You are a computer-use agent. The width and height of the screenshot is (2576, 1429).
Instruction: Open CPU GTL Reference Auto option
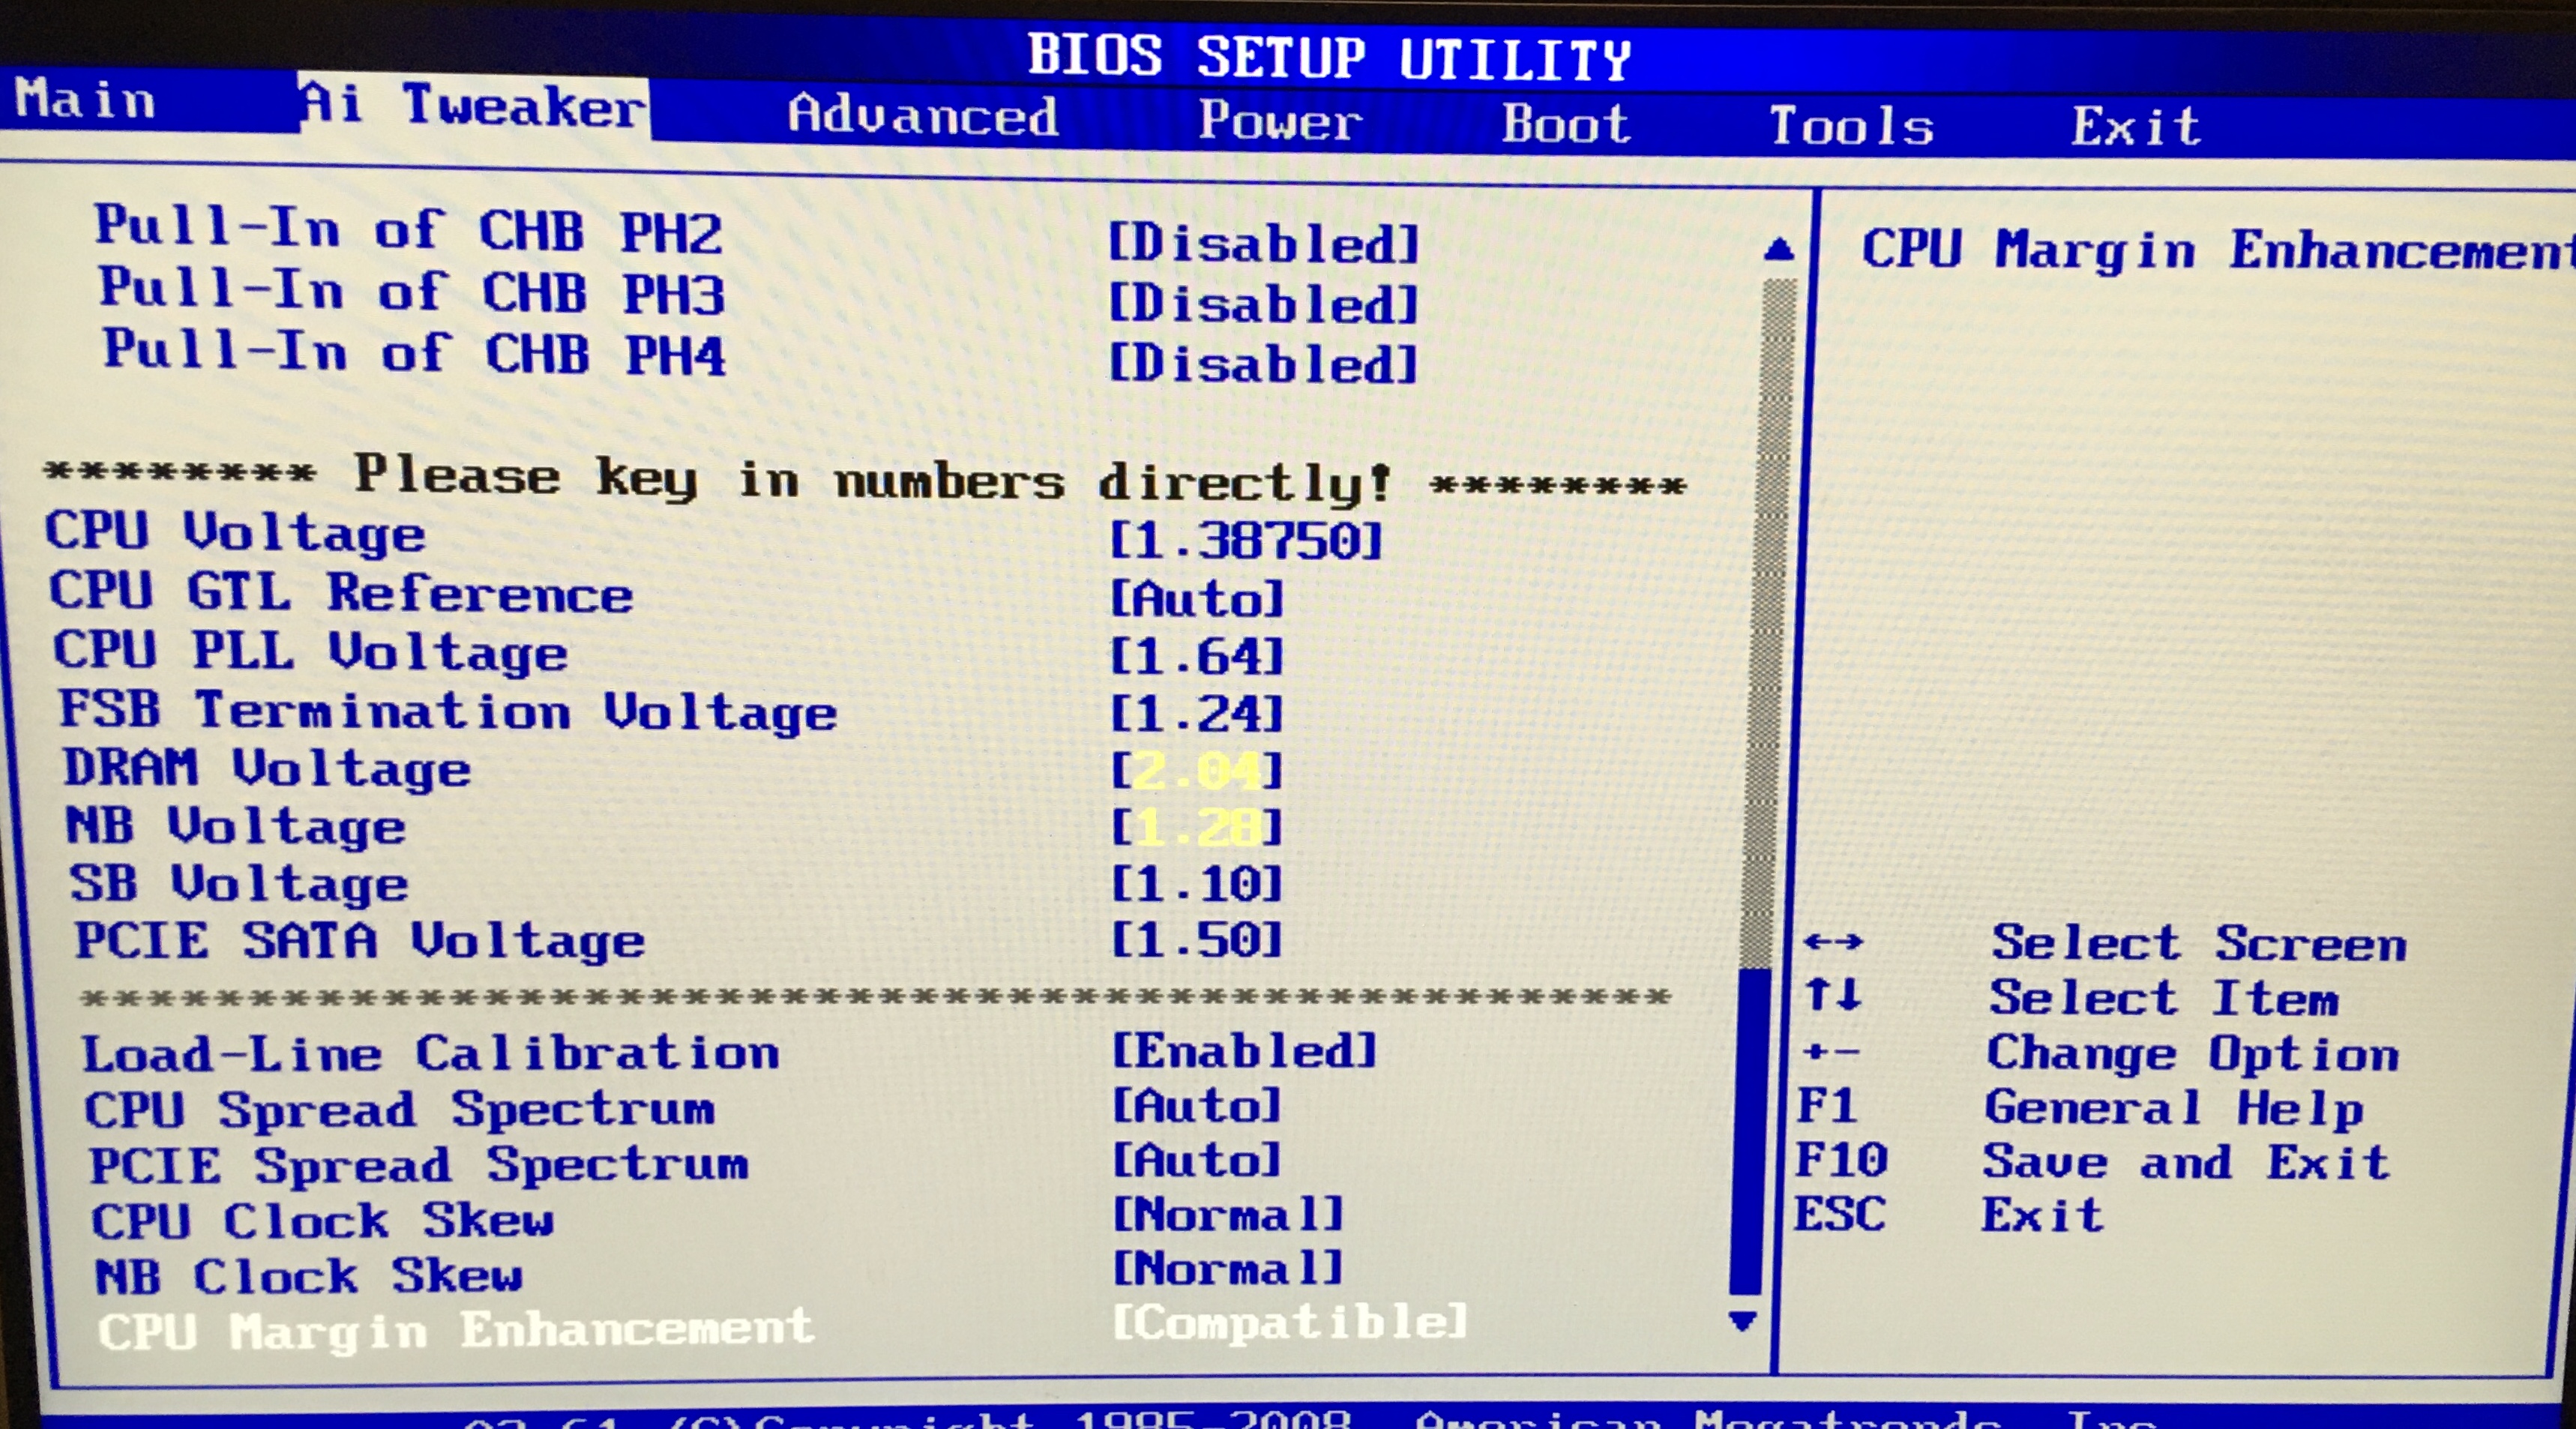pos(1197,599)
